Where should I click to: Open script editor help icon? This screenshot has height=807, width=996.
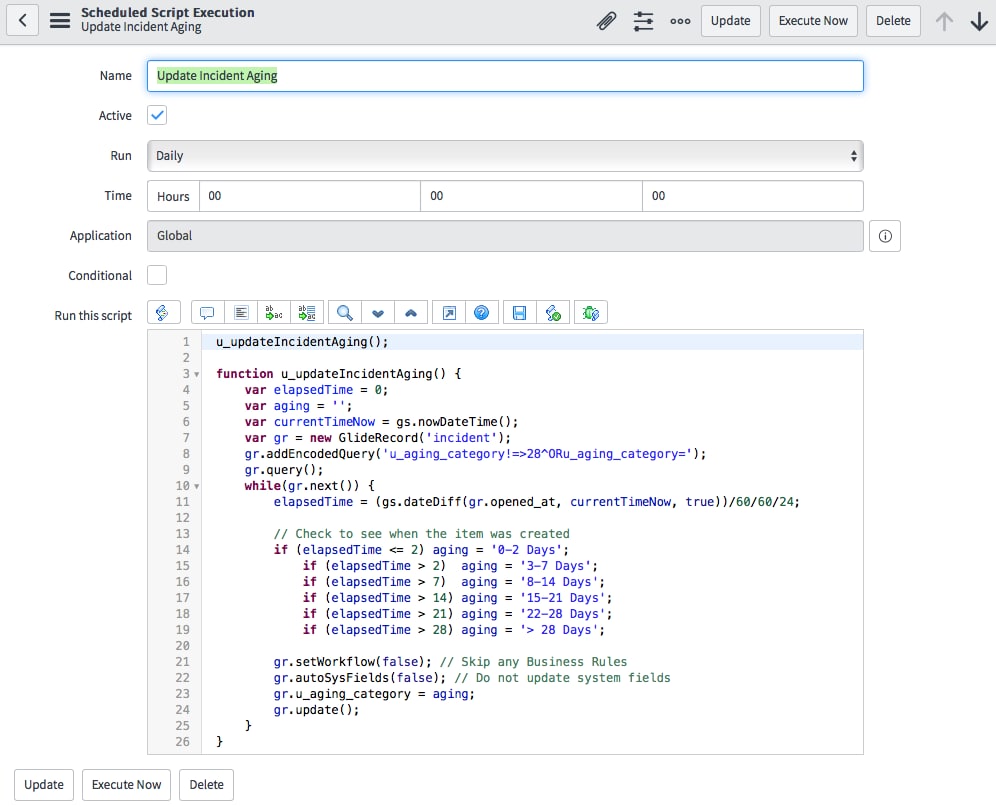482,312
